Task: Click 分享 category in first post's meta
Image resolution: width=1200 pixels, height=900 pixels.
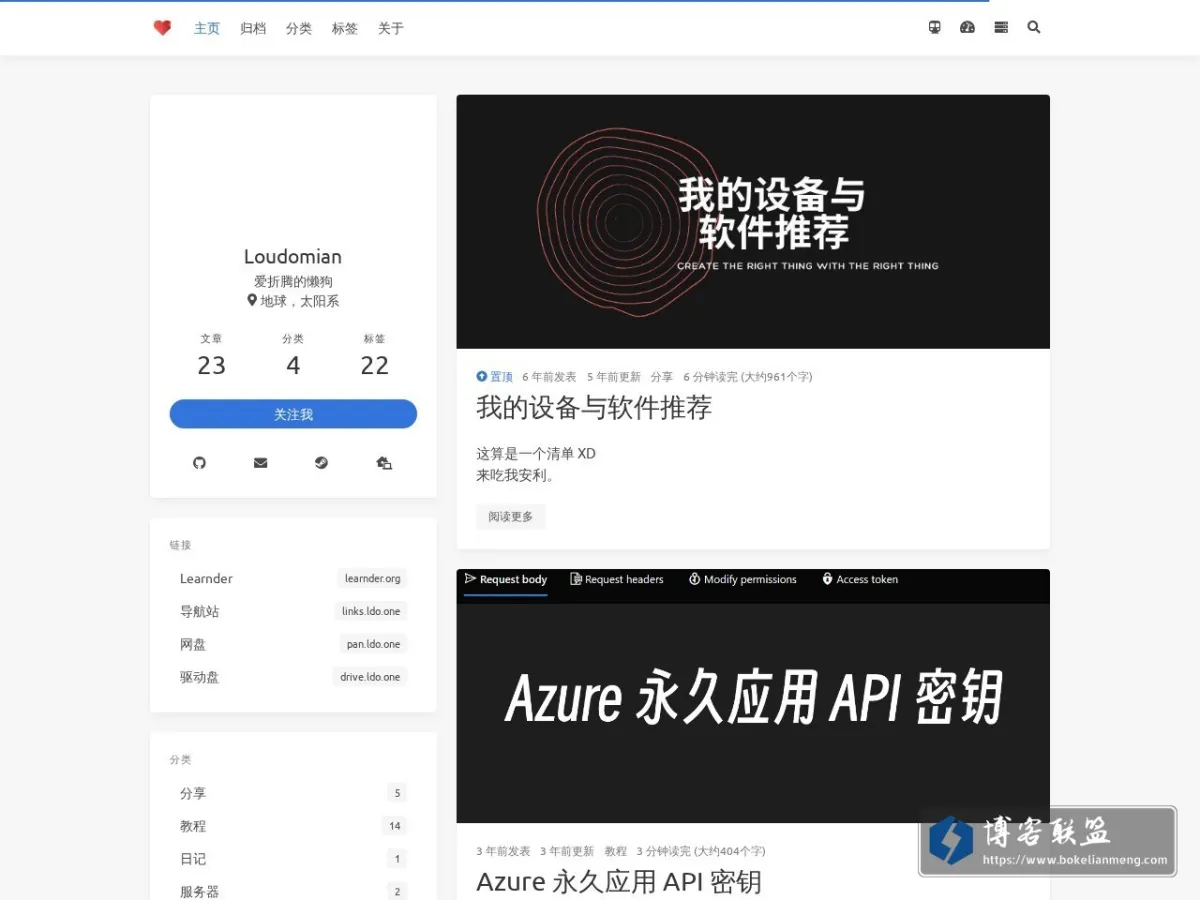Action: 662,377
